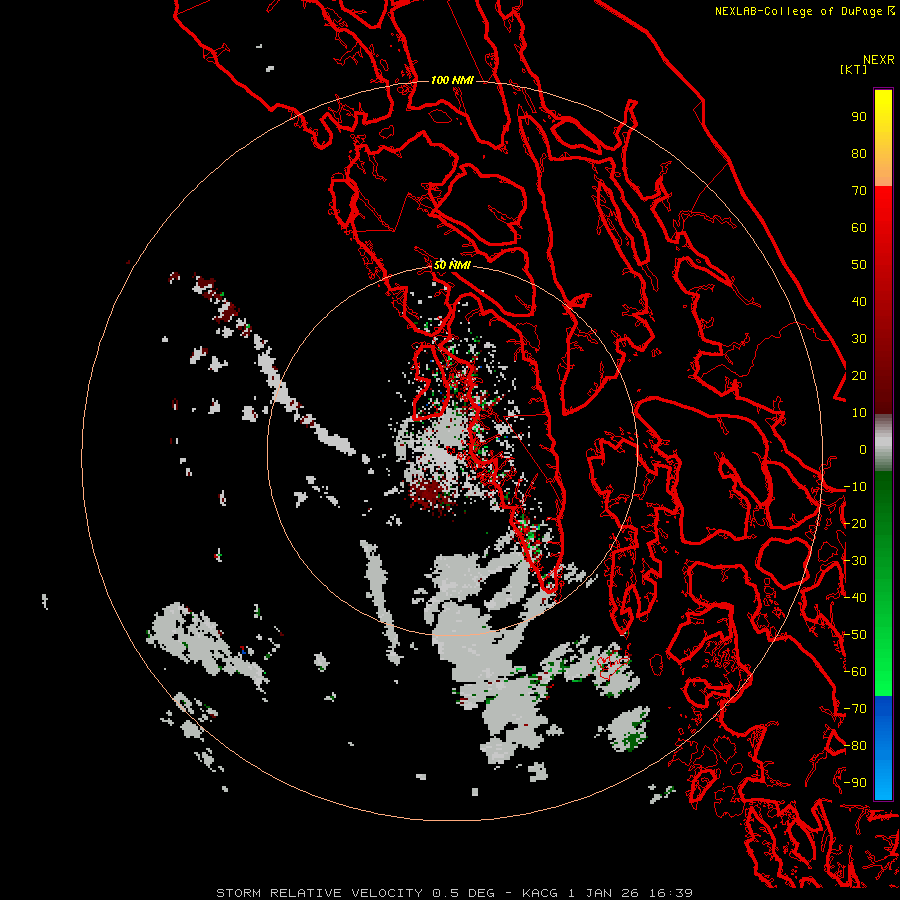Click the 'NEXR' label above the color scale
Viewport: 900px width, 900px height.
[879, 60]
